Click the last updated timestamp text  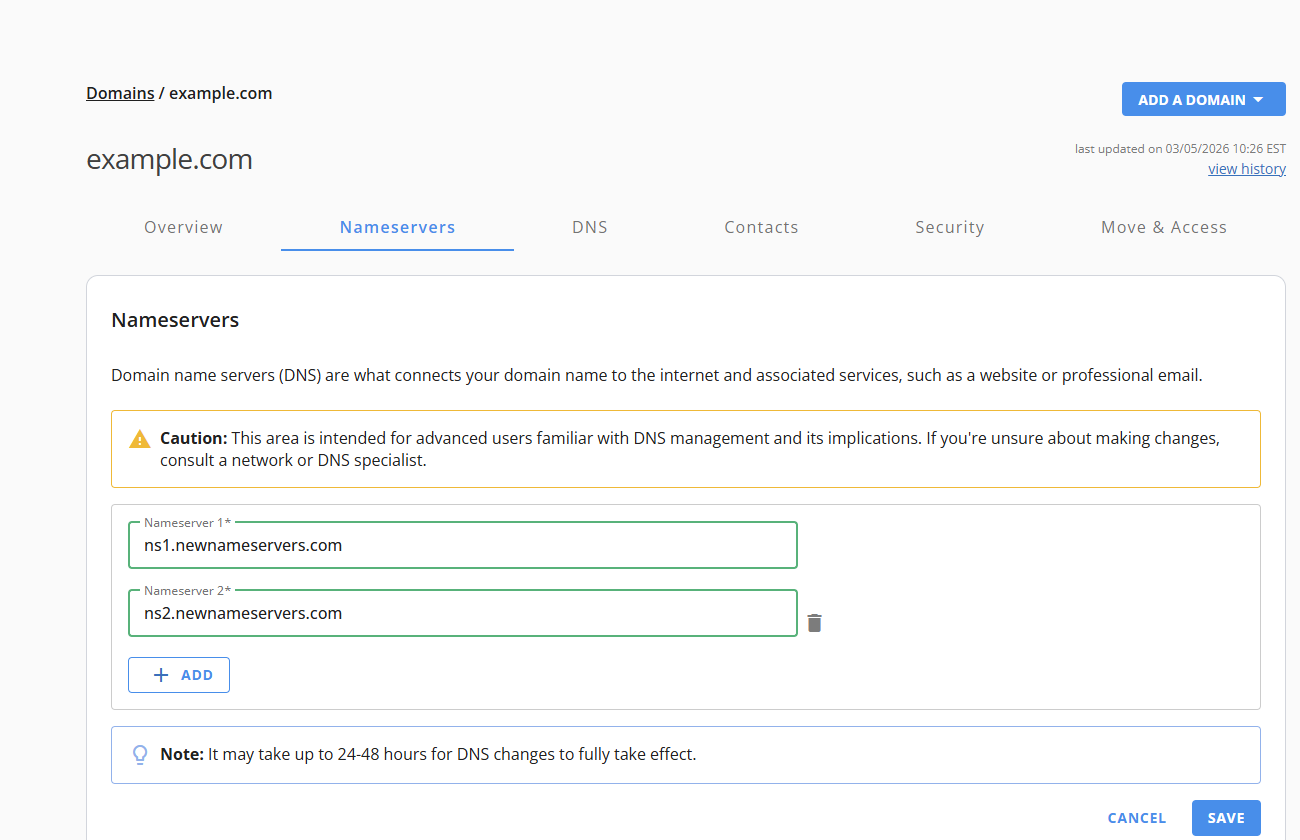coord(1180,149)
